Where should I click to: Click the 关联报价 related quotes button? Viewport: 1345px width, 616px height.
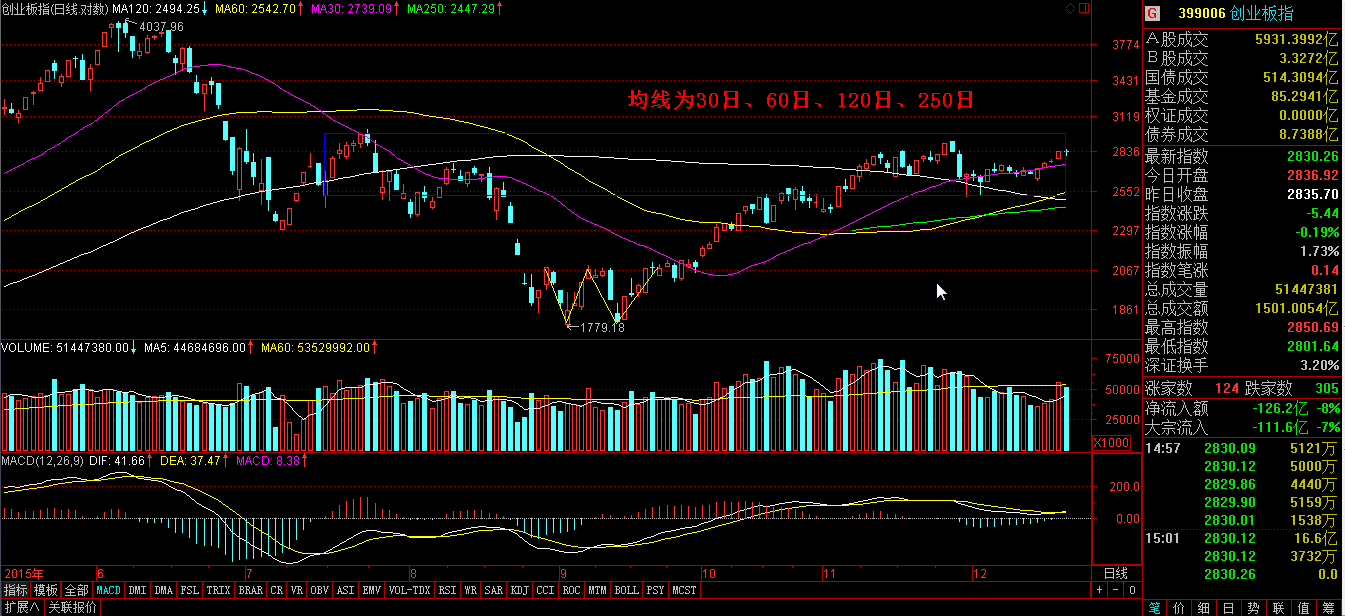pyautogui.click(x=72, y=607)
